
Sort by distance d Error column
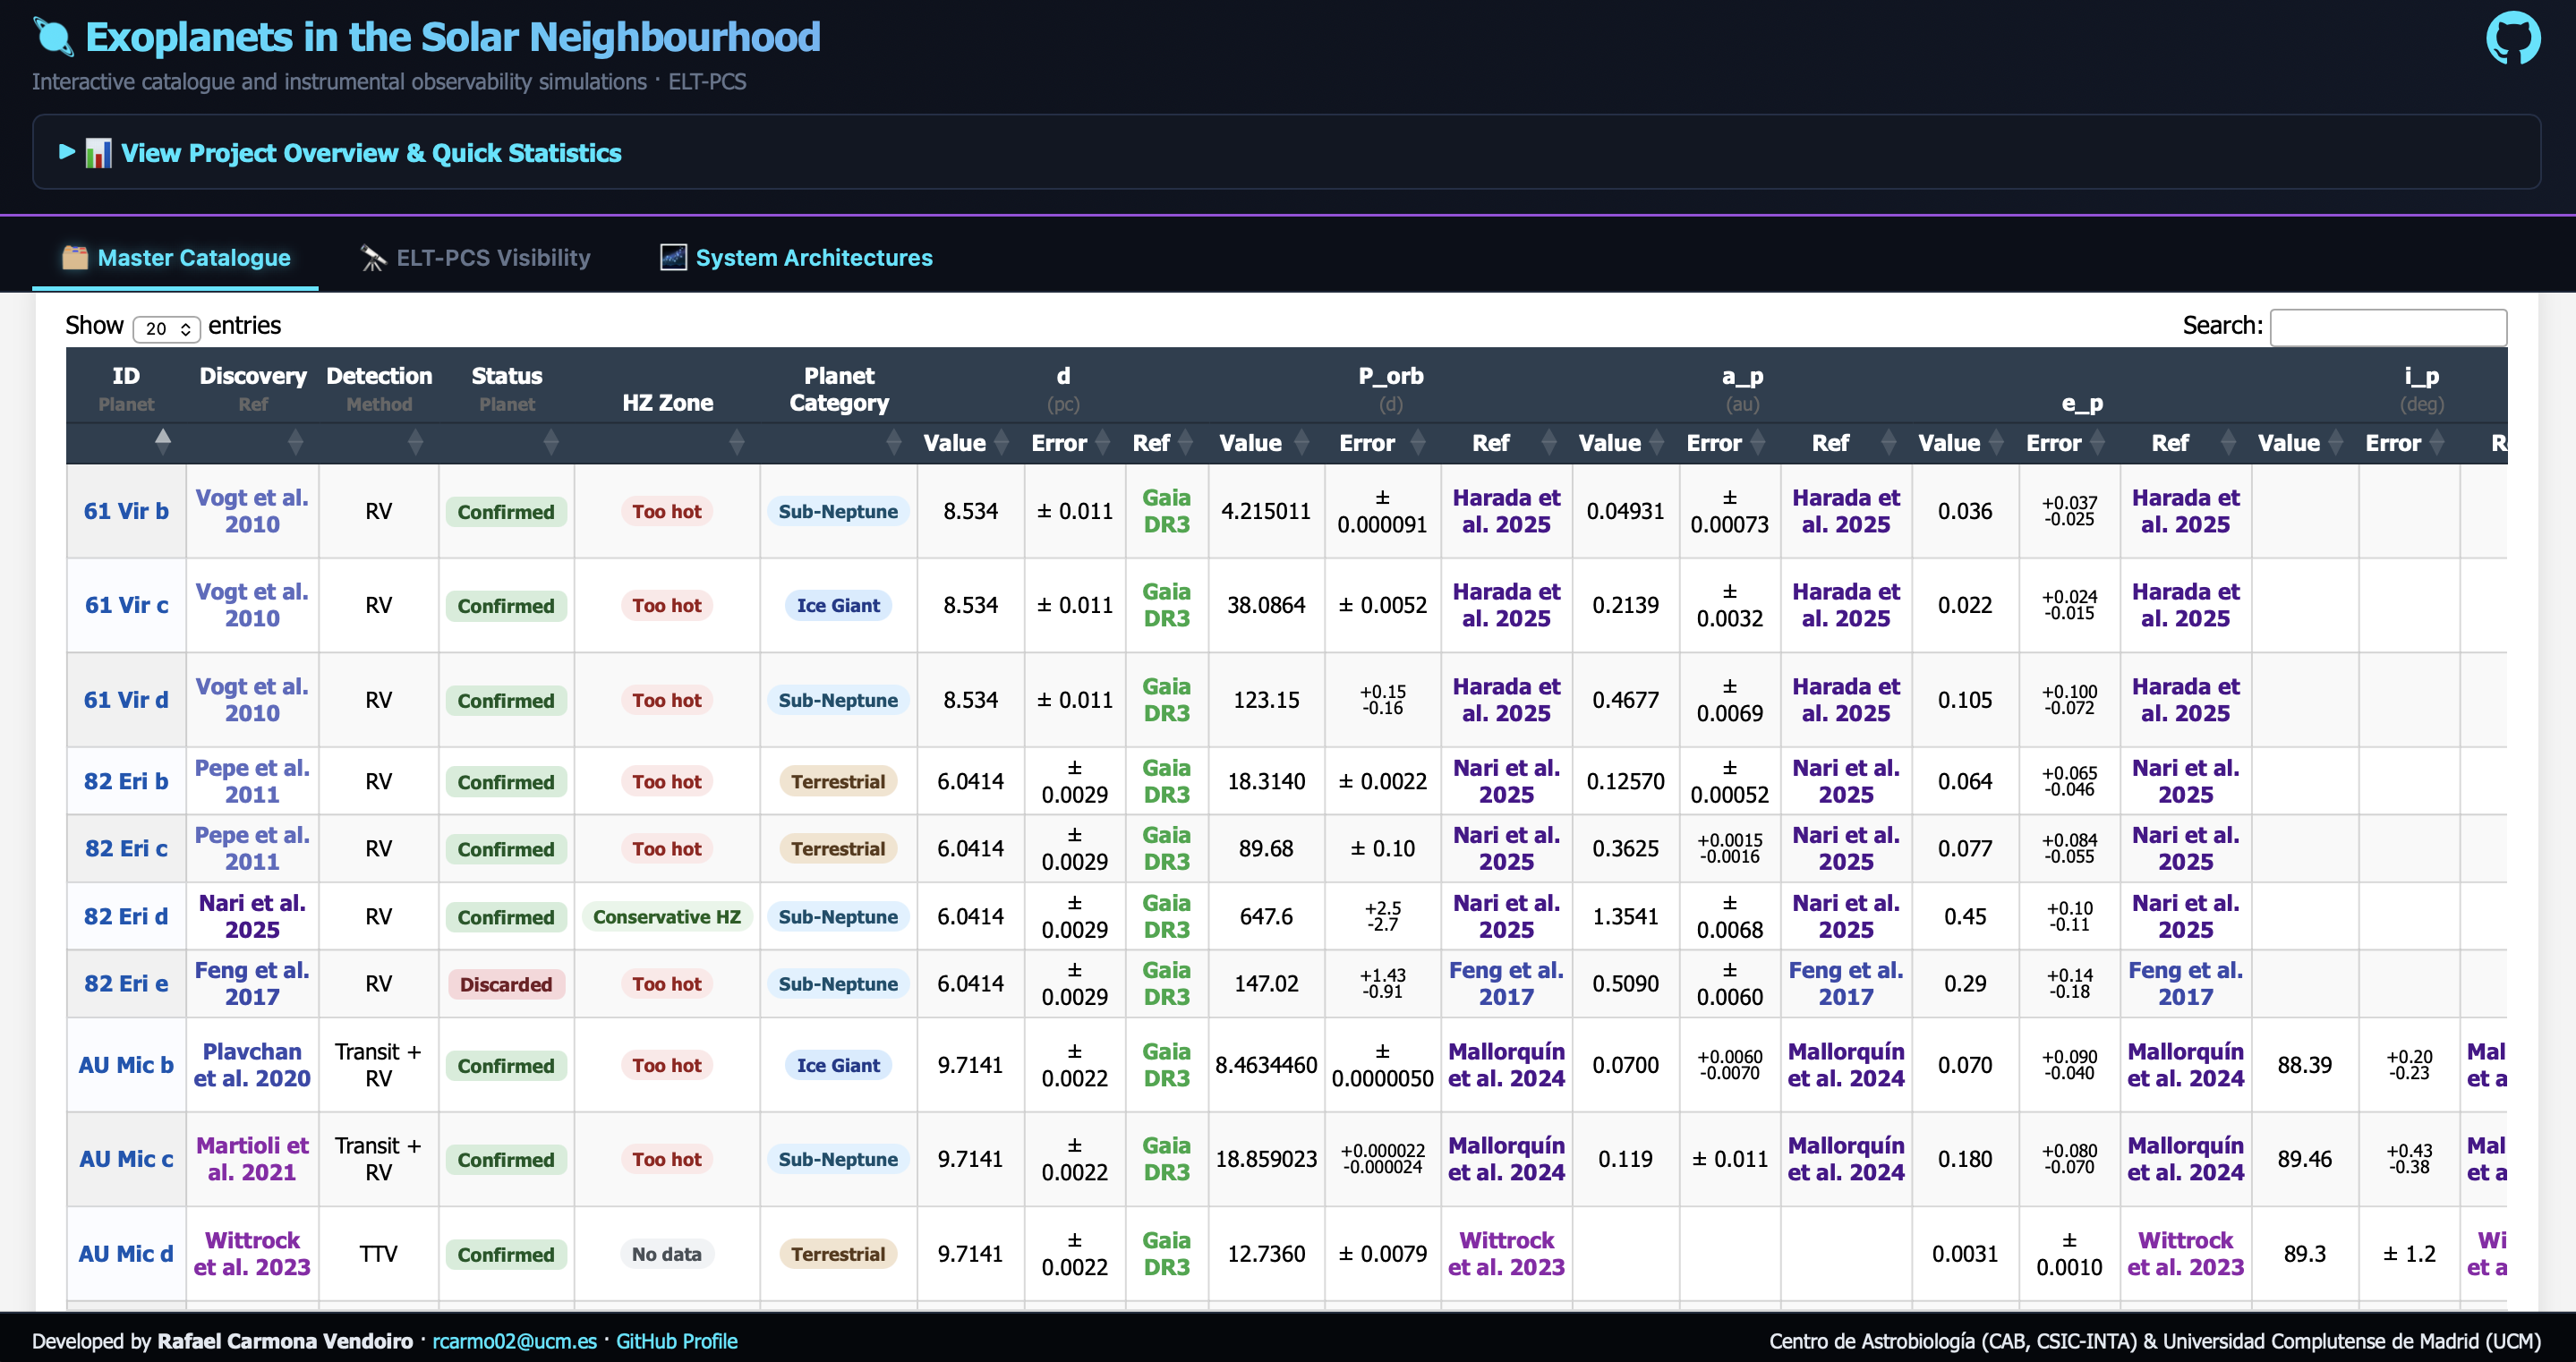1073,442
